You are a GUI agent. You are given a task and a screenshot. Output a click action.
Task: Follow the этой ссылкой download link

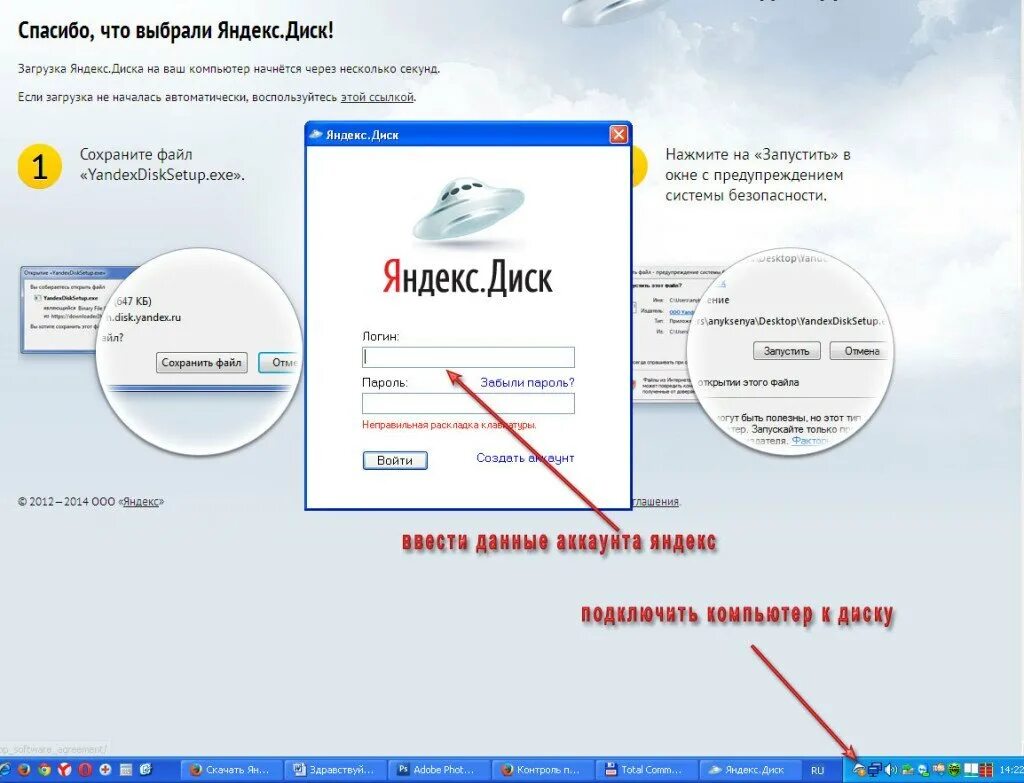[377, 97]
